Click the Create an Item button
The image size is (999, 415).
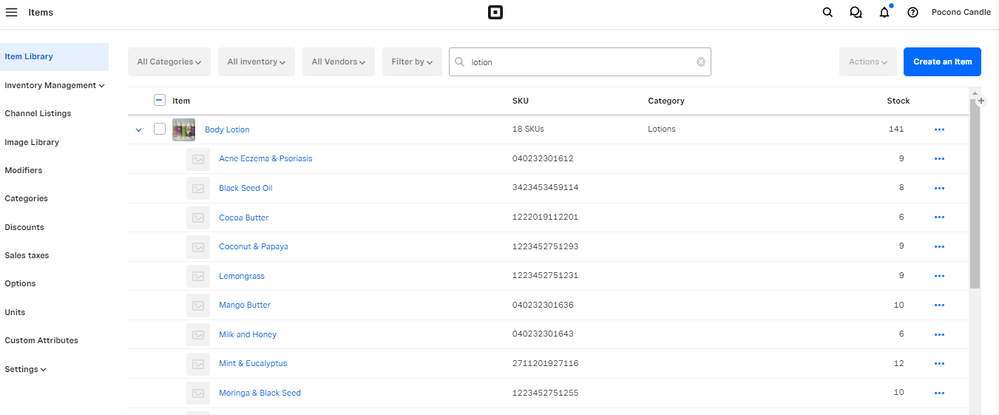(942, 62)
